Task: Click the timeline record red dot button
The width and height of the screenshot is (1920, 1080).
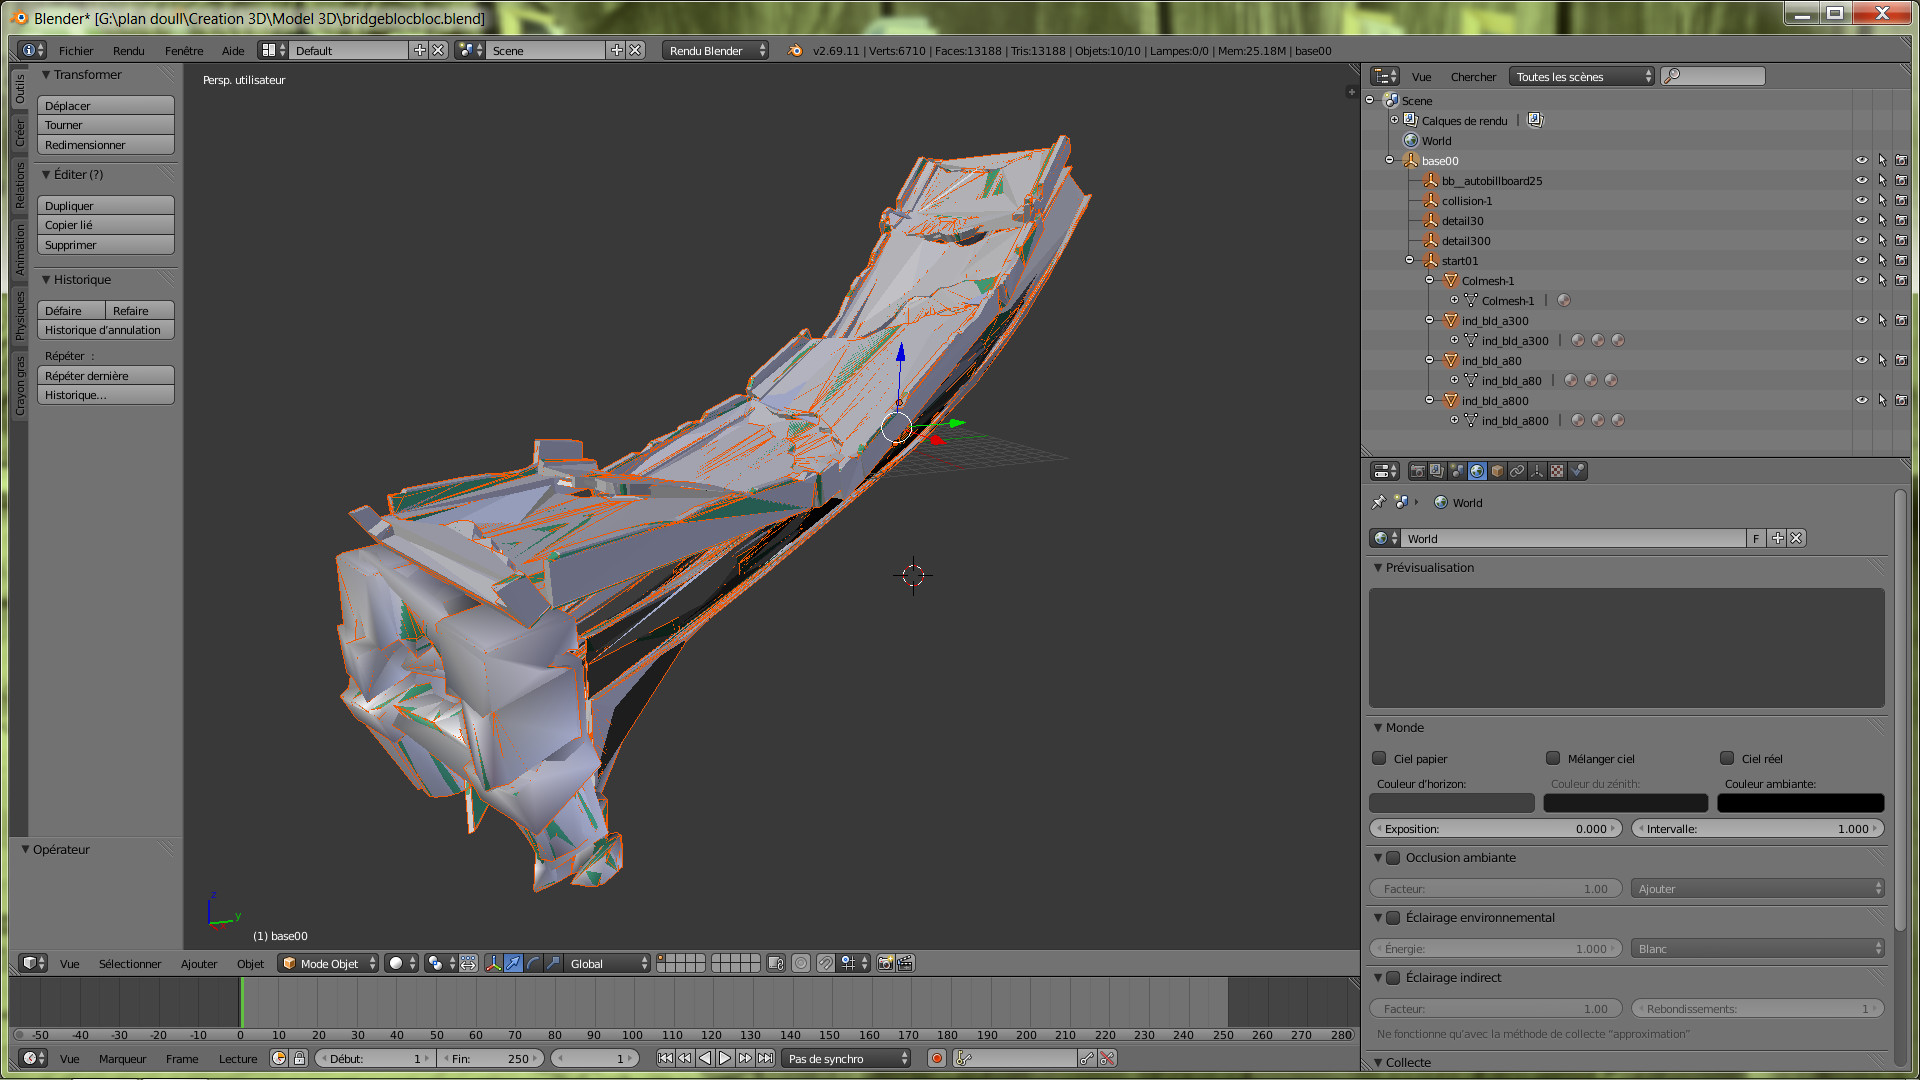Action: (937, 1058)
